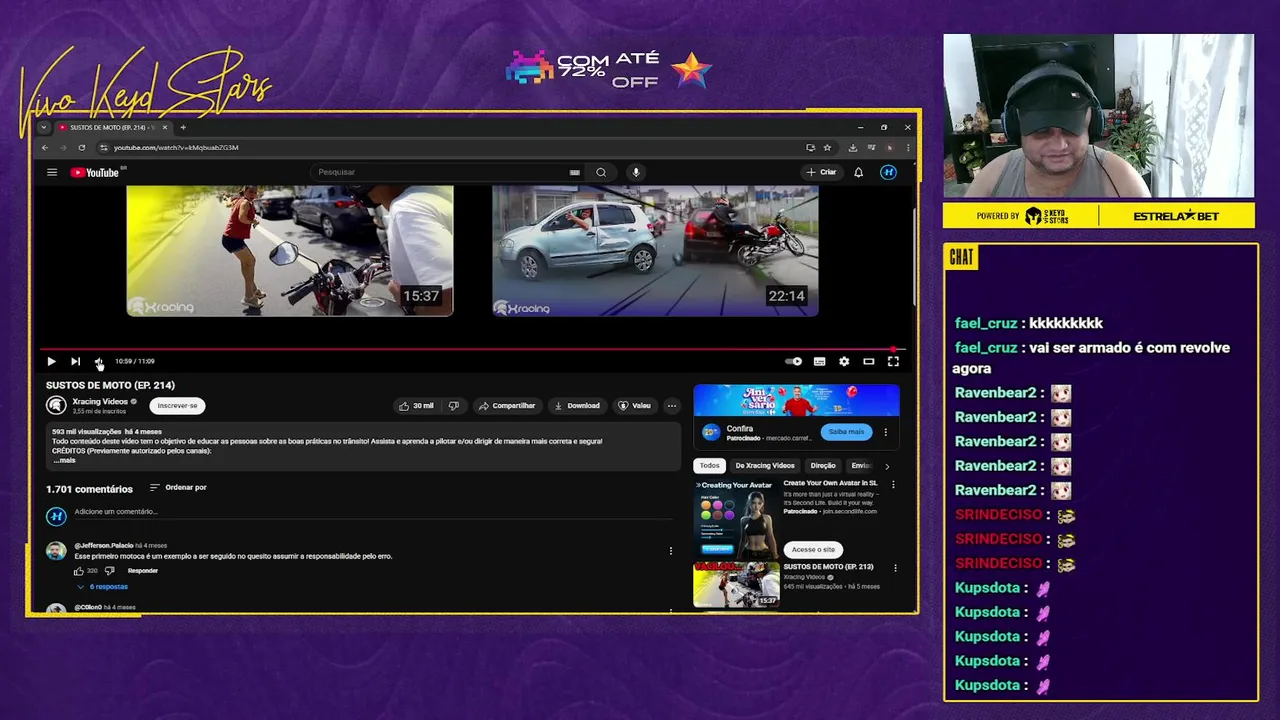Open the end-screen video lasting 15:37
This screenshot has height=720, width=1280.
290,250
